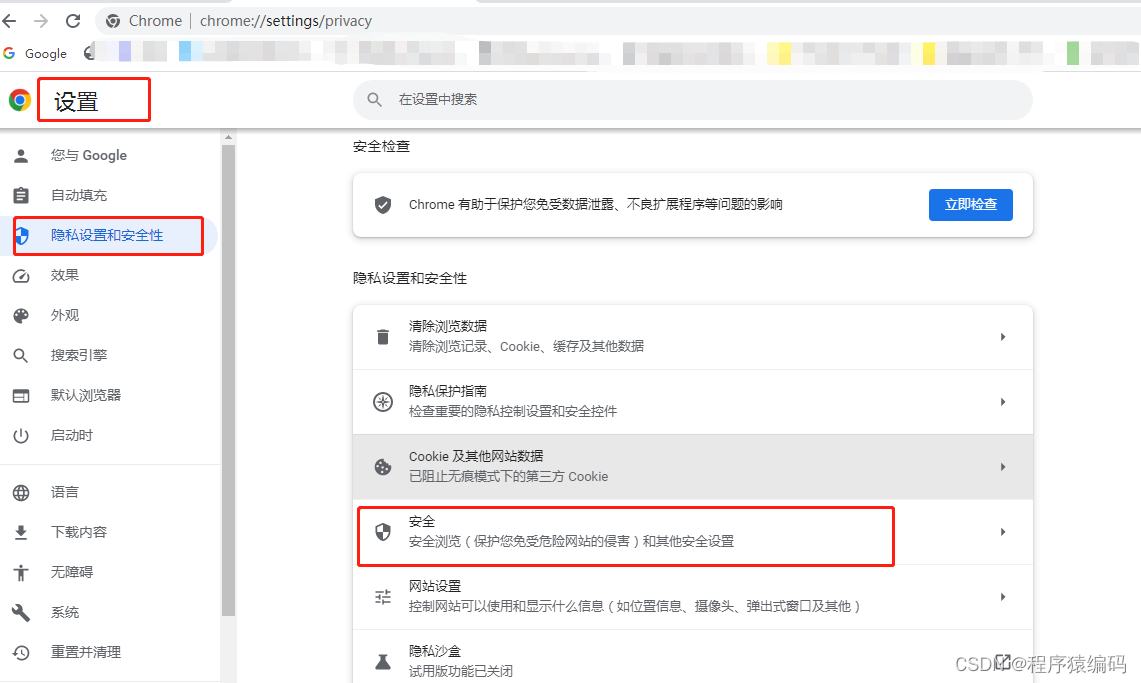Click the flask icon for 隐私沙盒
The image size is (1141, 683).
[x=383, y=661]
